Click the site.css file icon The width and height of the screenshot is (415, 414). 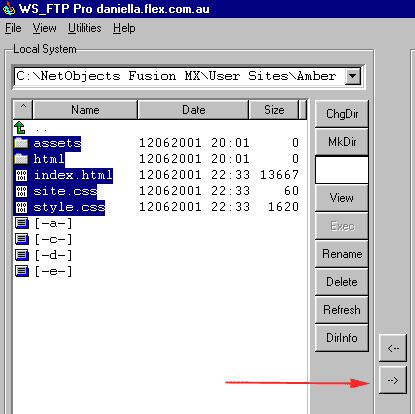pos(21,191)
